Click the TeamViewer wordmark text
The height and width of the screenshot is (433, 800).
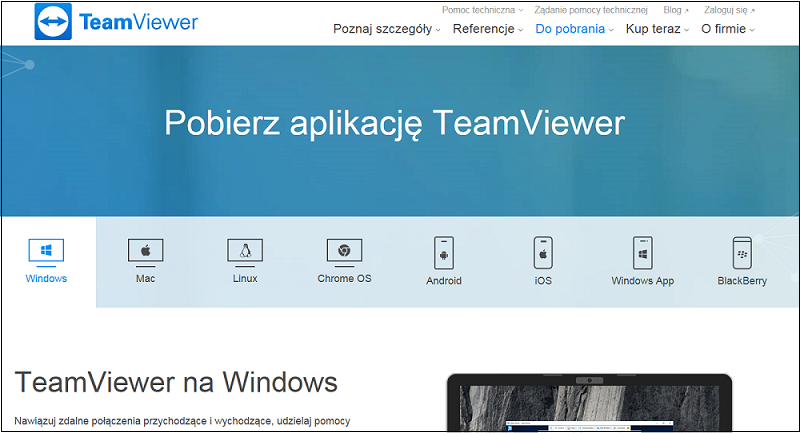138,22
